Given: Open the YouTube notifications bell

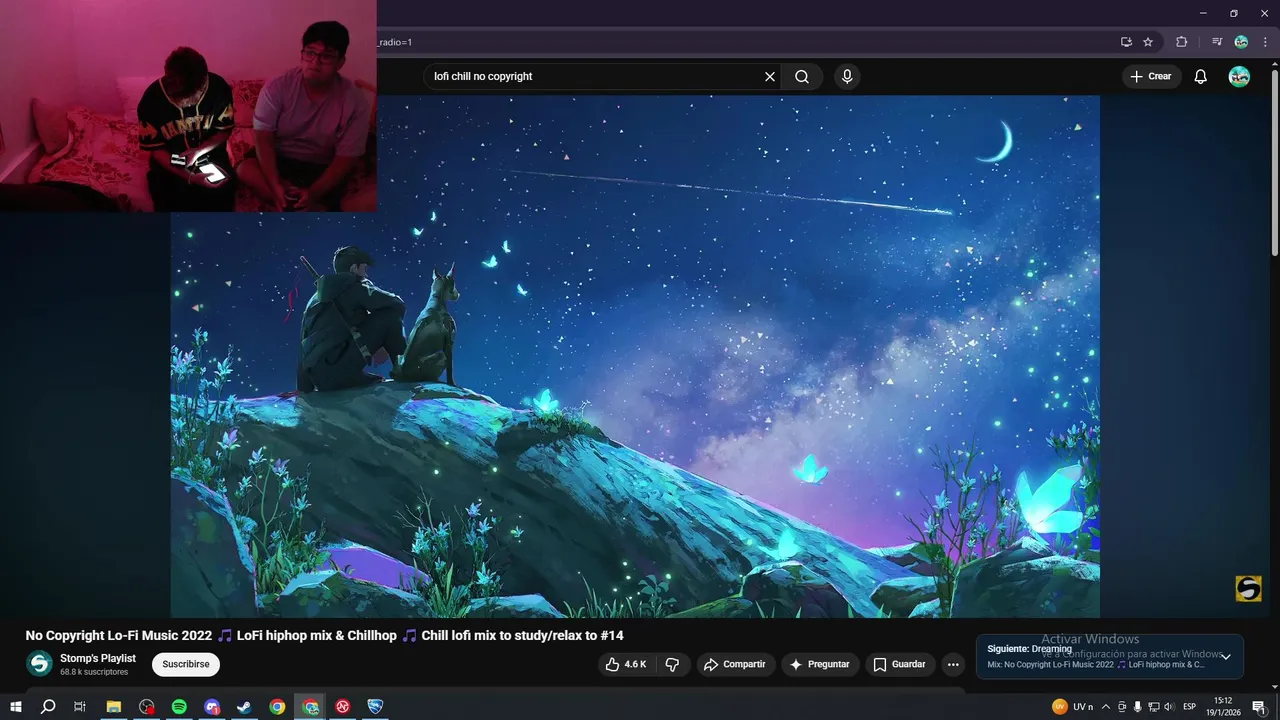Looking at the screenshot, I should (1201, 76).
